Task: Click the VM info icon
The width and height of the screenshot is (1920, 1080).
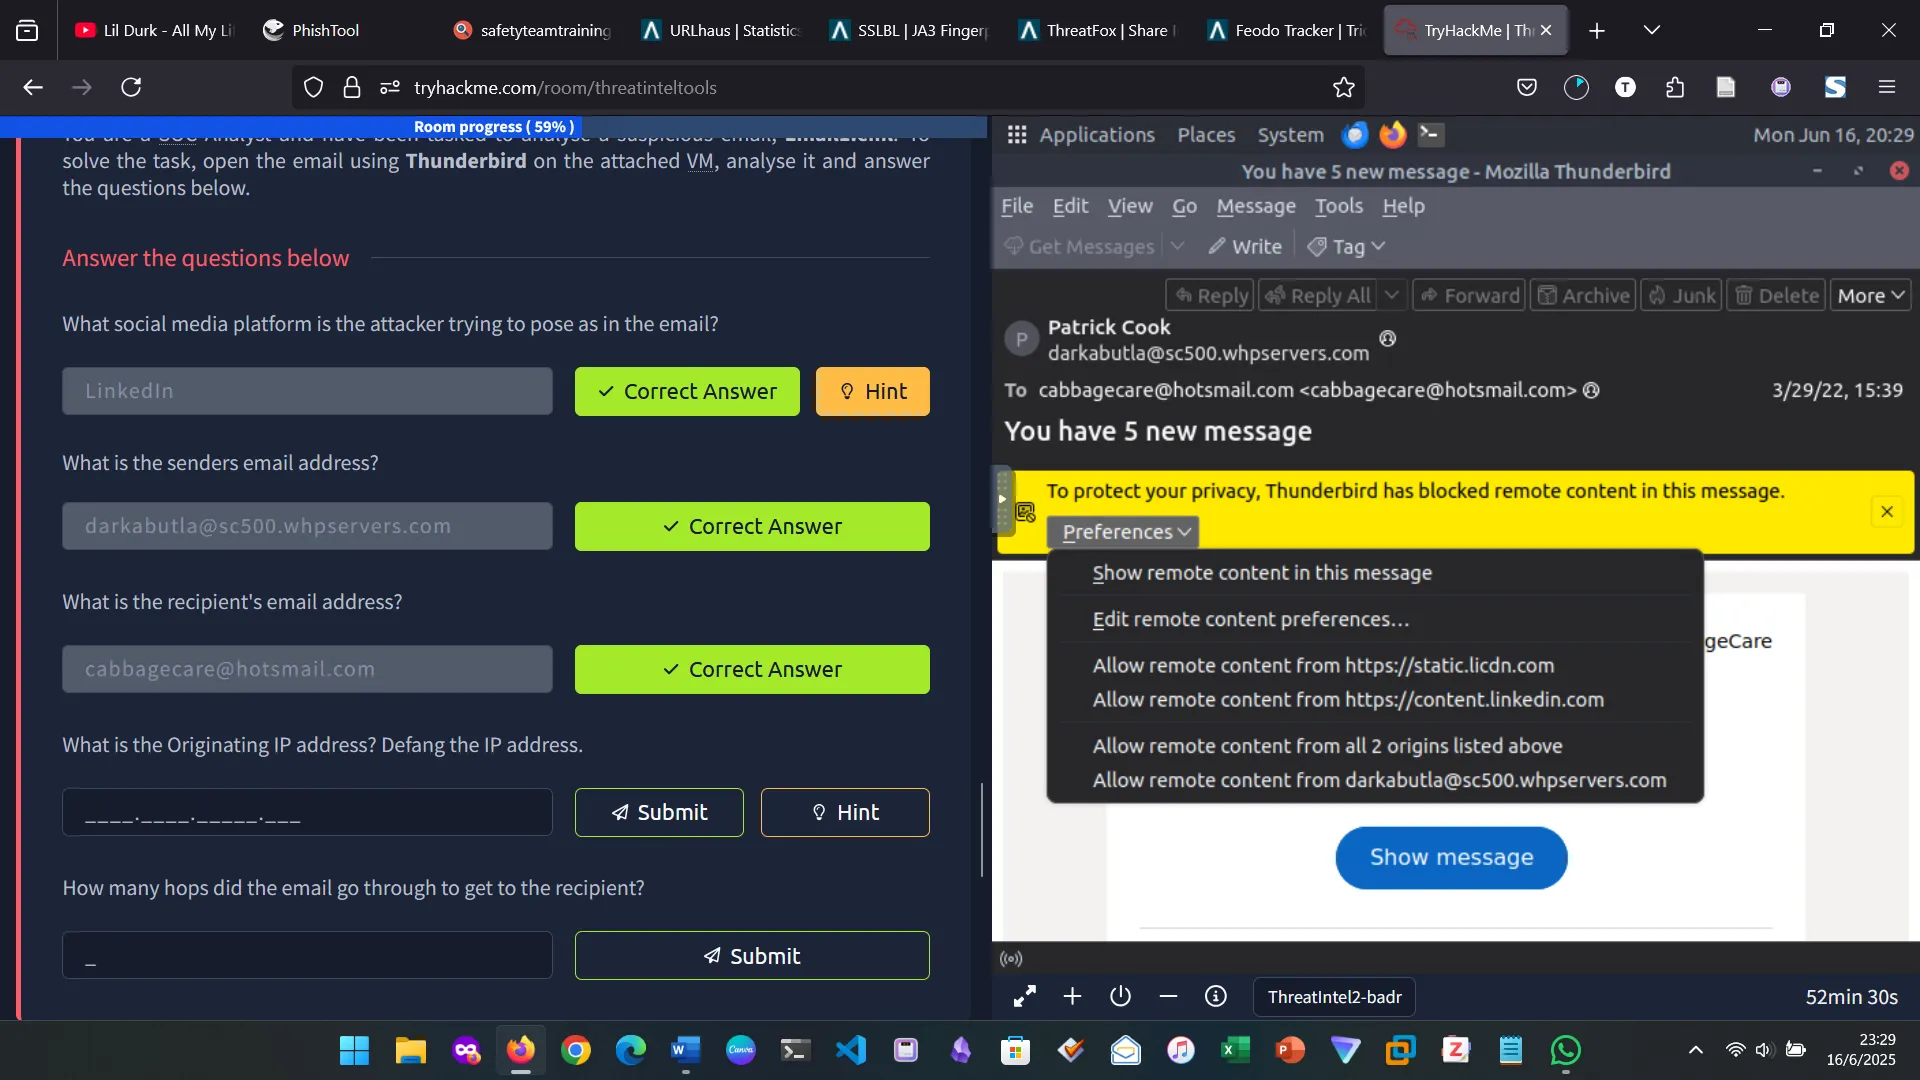Action: (1215, 996)
